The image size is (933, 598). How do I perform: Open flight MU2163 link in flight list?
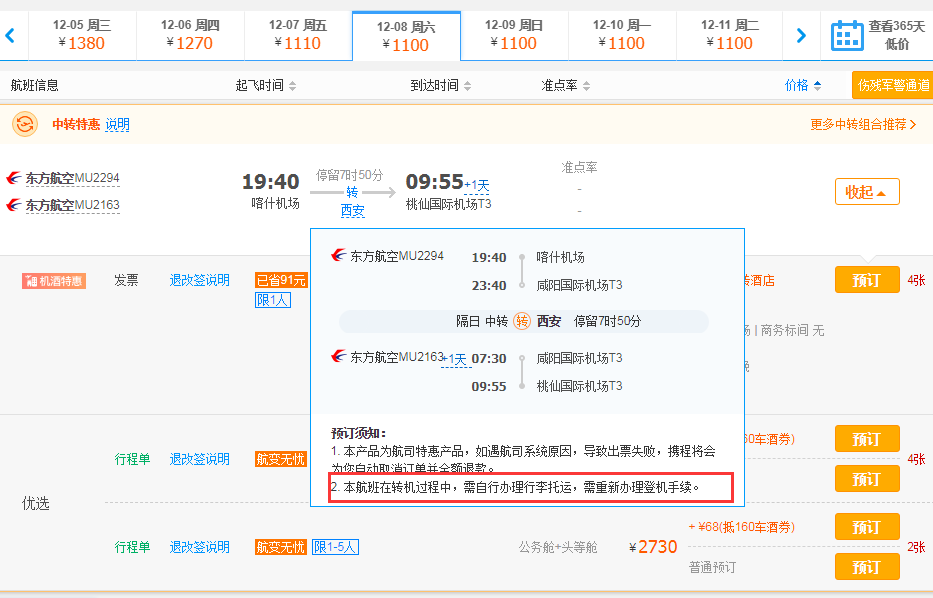72,205
